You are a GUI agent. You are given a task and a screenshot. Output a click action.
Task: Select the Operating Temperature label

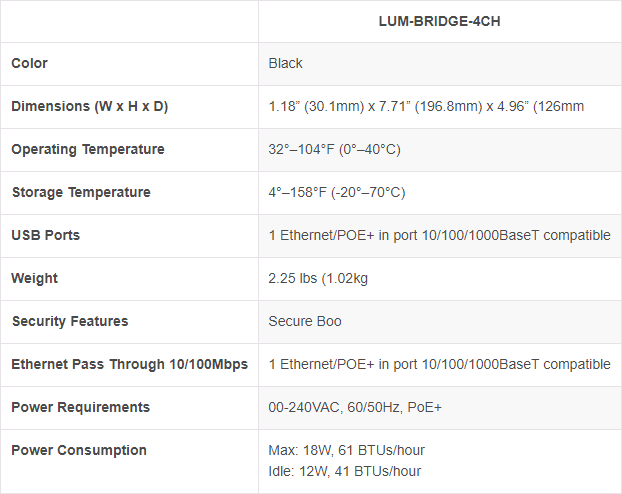[x=88, y=150]
